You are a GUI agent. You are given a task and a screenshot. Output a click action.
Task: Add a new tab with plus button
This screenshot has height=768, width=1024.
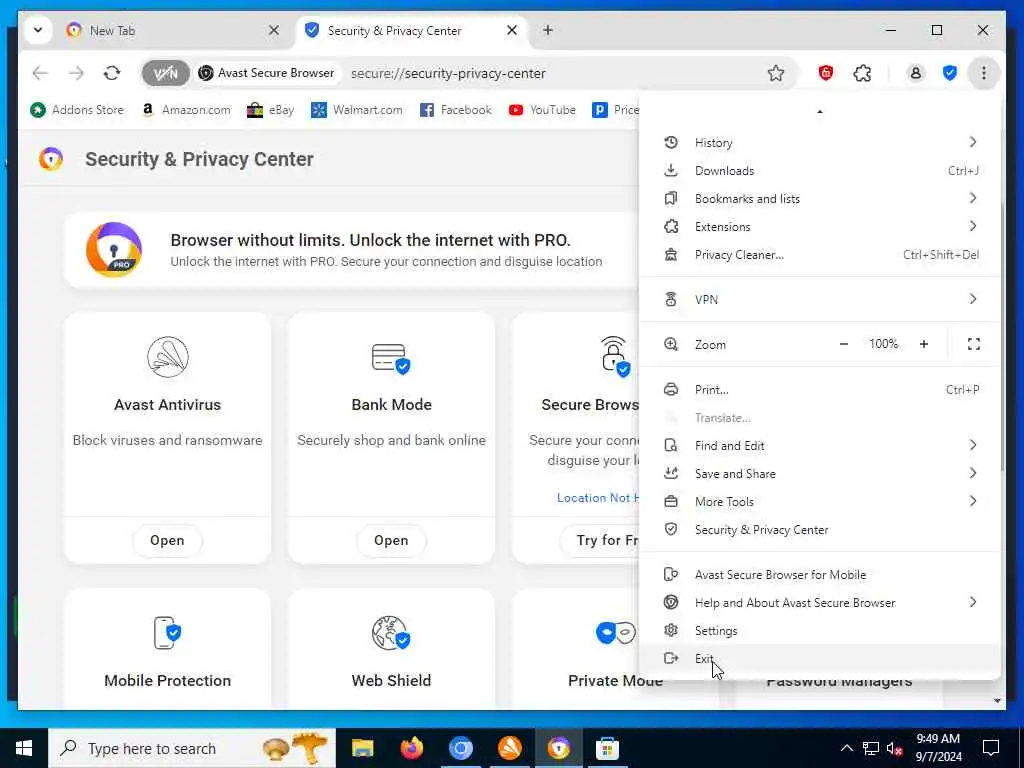[x=548, y=30]
